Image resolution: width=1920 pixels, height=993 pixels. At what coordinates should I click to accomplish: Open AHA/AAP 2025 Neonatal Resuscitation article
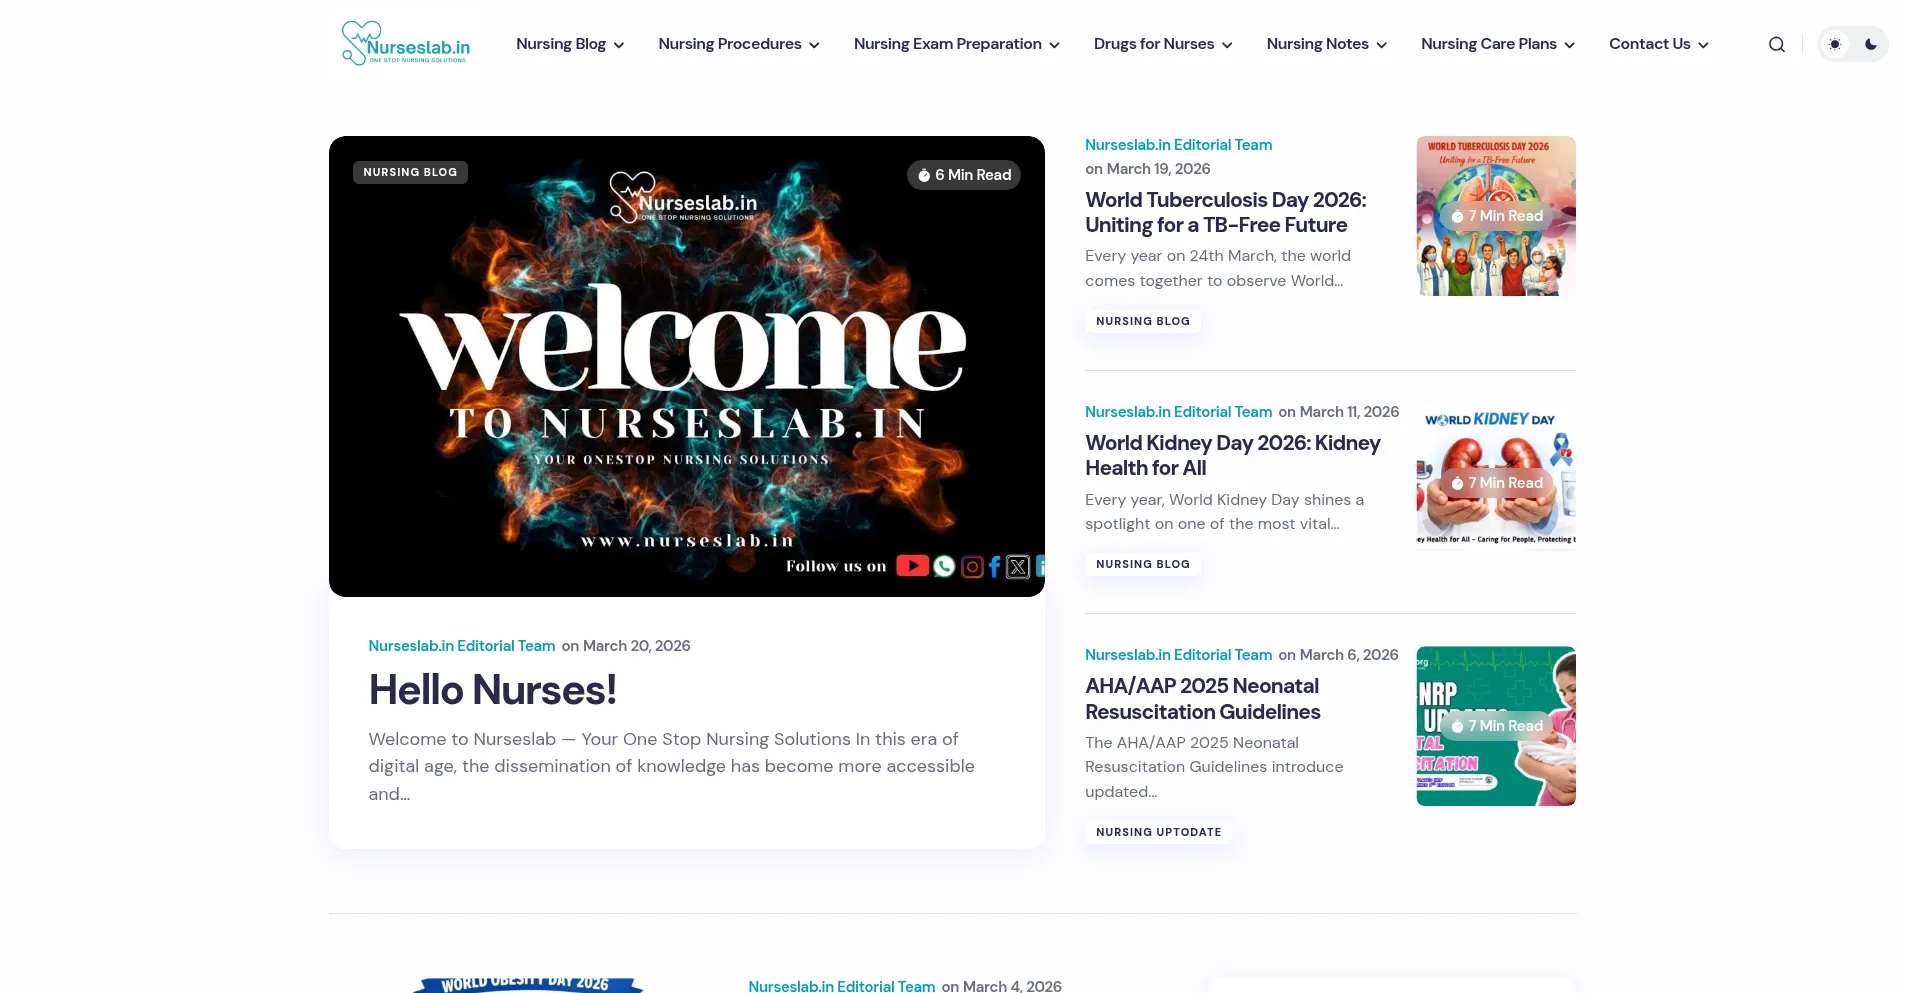(x=1203, y=699)
